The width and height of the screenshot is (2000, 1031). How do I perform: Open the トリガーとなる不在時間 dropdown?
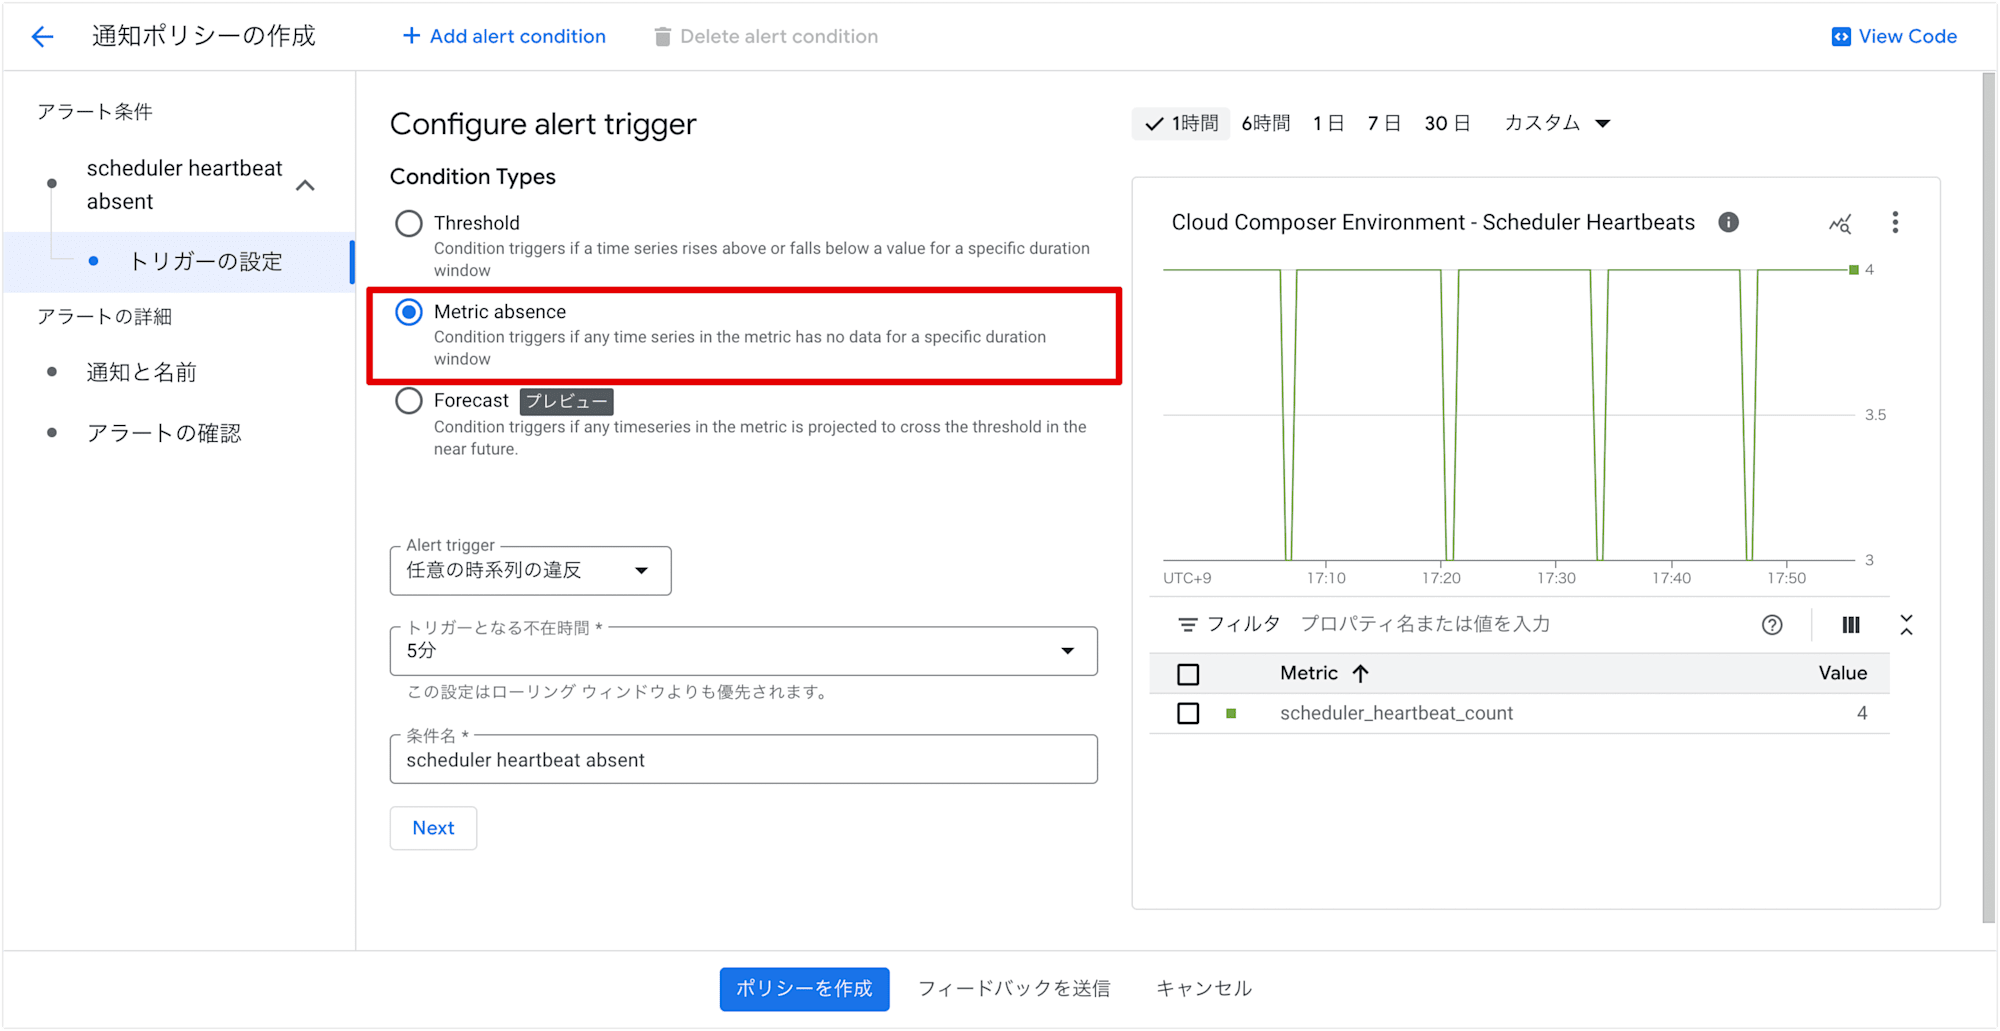743,651
